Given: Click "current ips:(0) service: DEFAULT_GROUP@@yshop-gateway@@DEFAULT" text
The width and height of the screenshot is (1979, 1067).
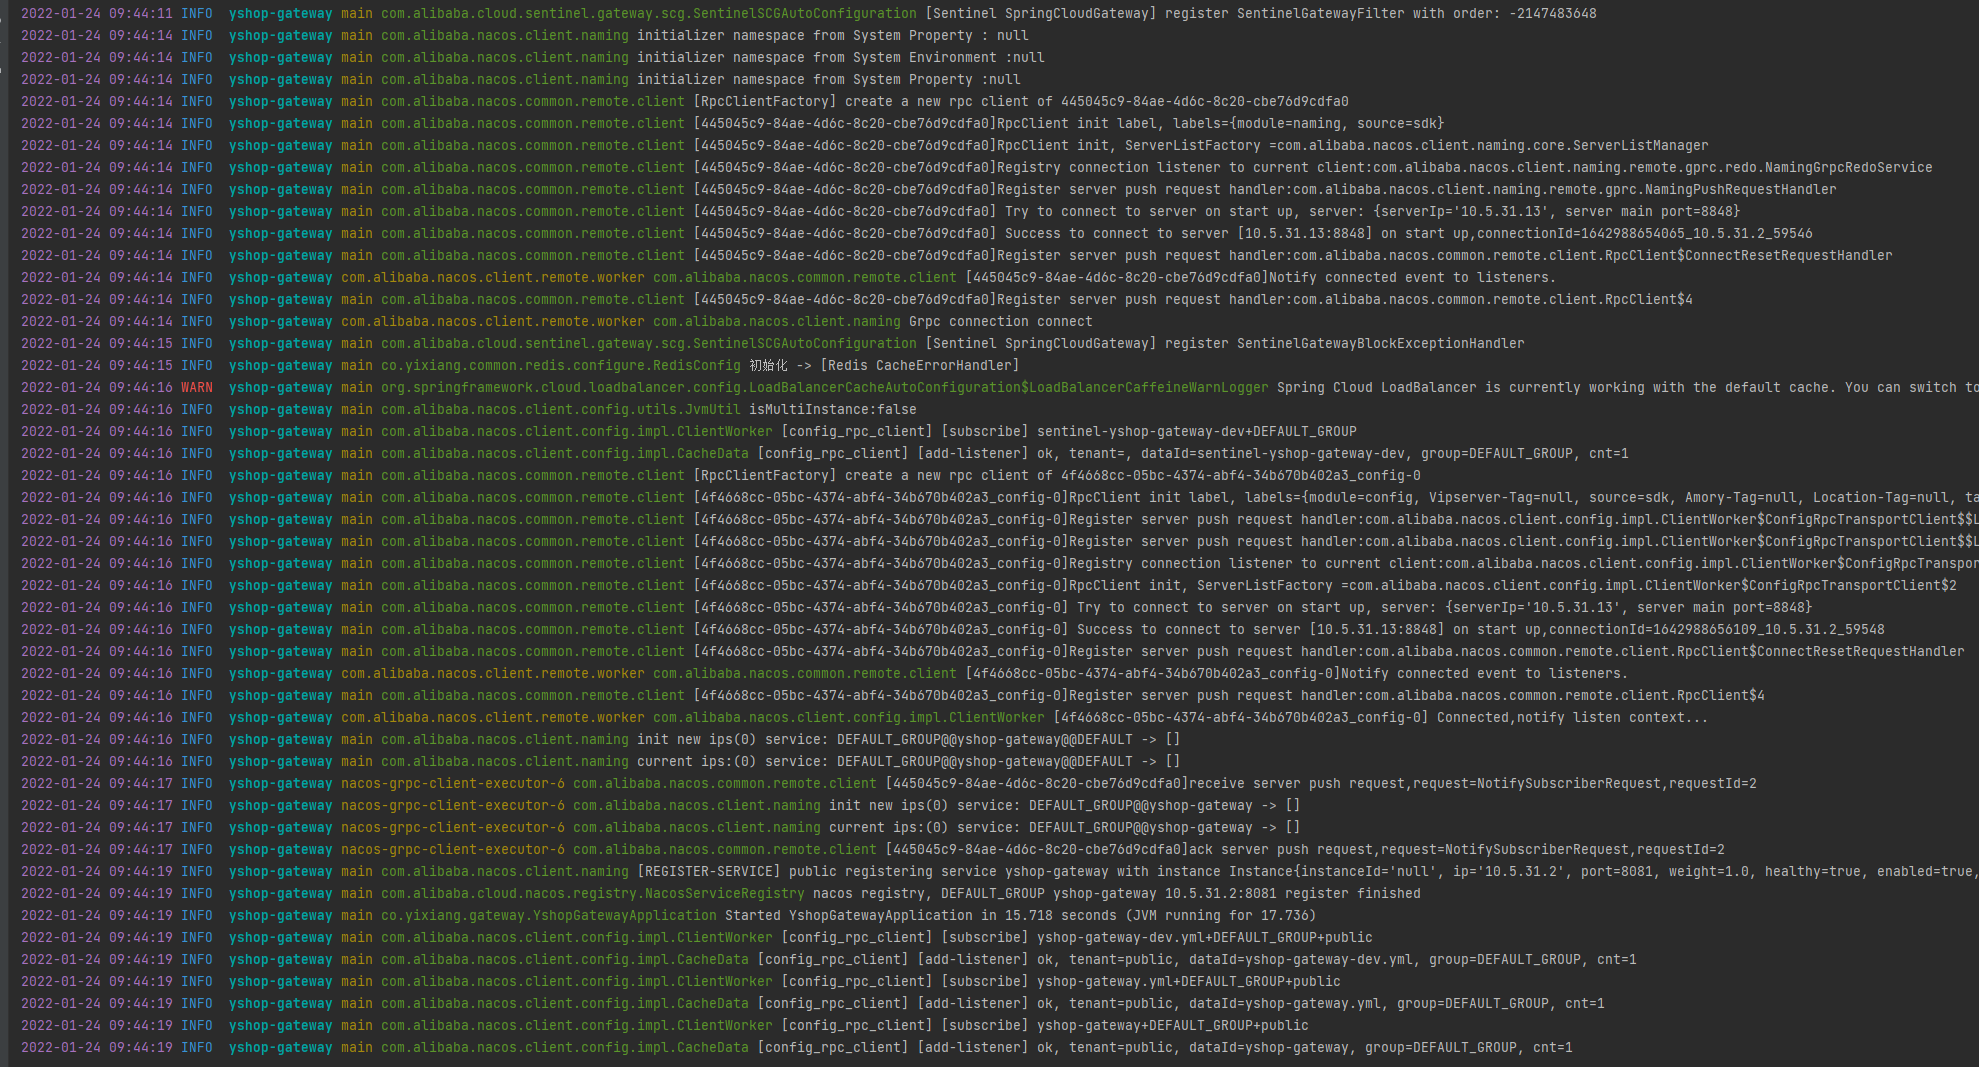Looking at the screenshot, I should coord(885,761).
